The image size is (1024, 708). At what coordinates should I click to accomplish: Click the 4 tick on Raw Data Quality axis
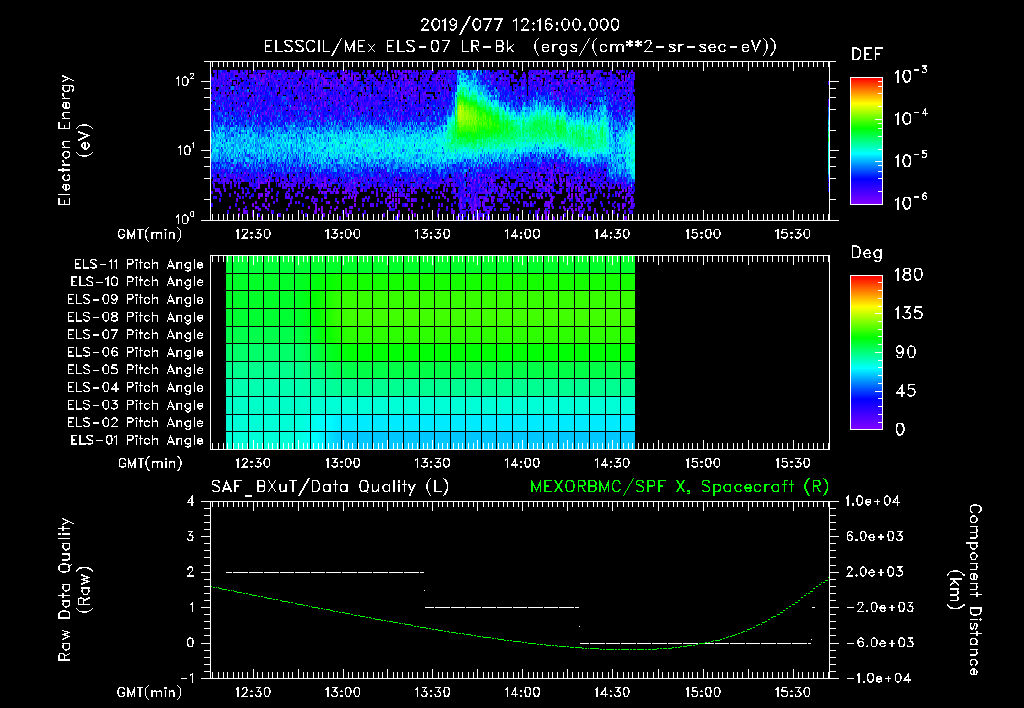pos(191,501)
